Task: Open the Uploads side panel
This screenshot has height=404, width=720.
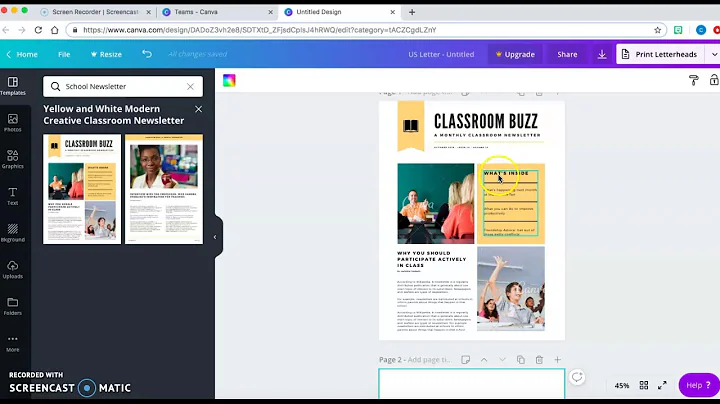Action: pyautogui.click(x=13, y=270)
